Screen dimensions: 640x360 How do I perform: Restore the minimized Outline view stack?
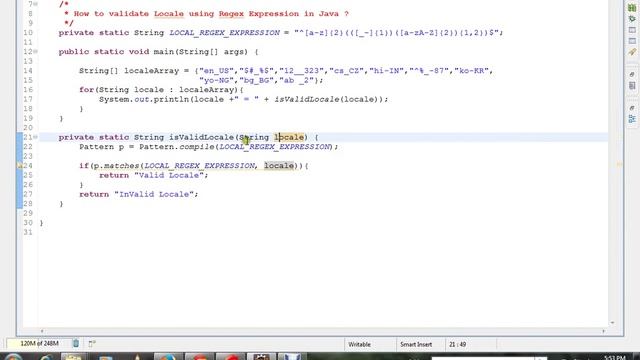point(632,108)
